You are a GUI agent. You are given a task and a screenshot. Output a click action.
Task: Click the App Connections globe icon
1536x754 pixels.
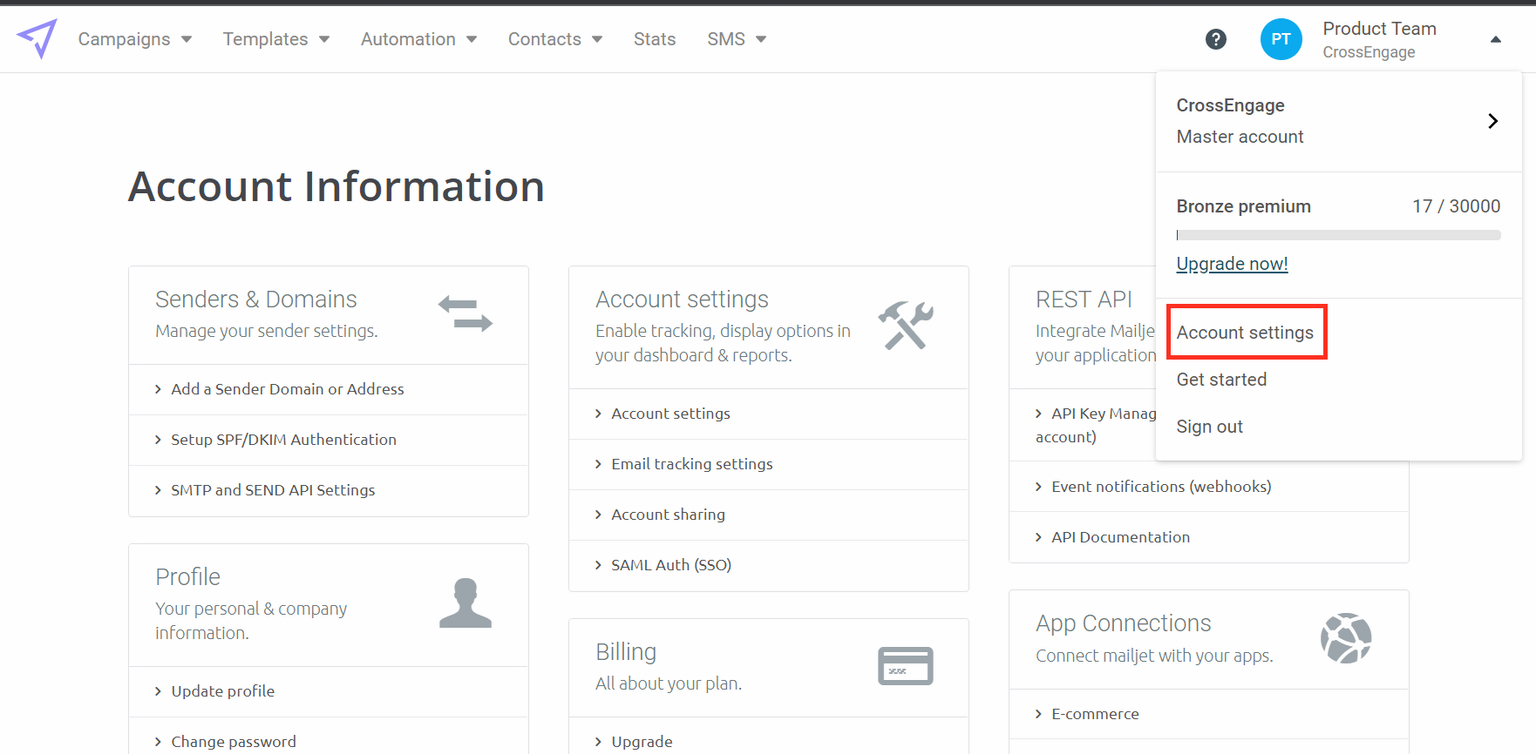pyautogui.click(x=1346, y=638)
